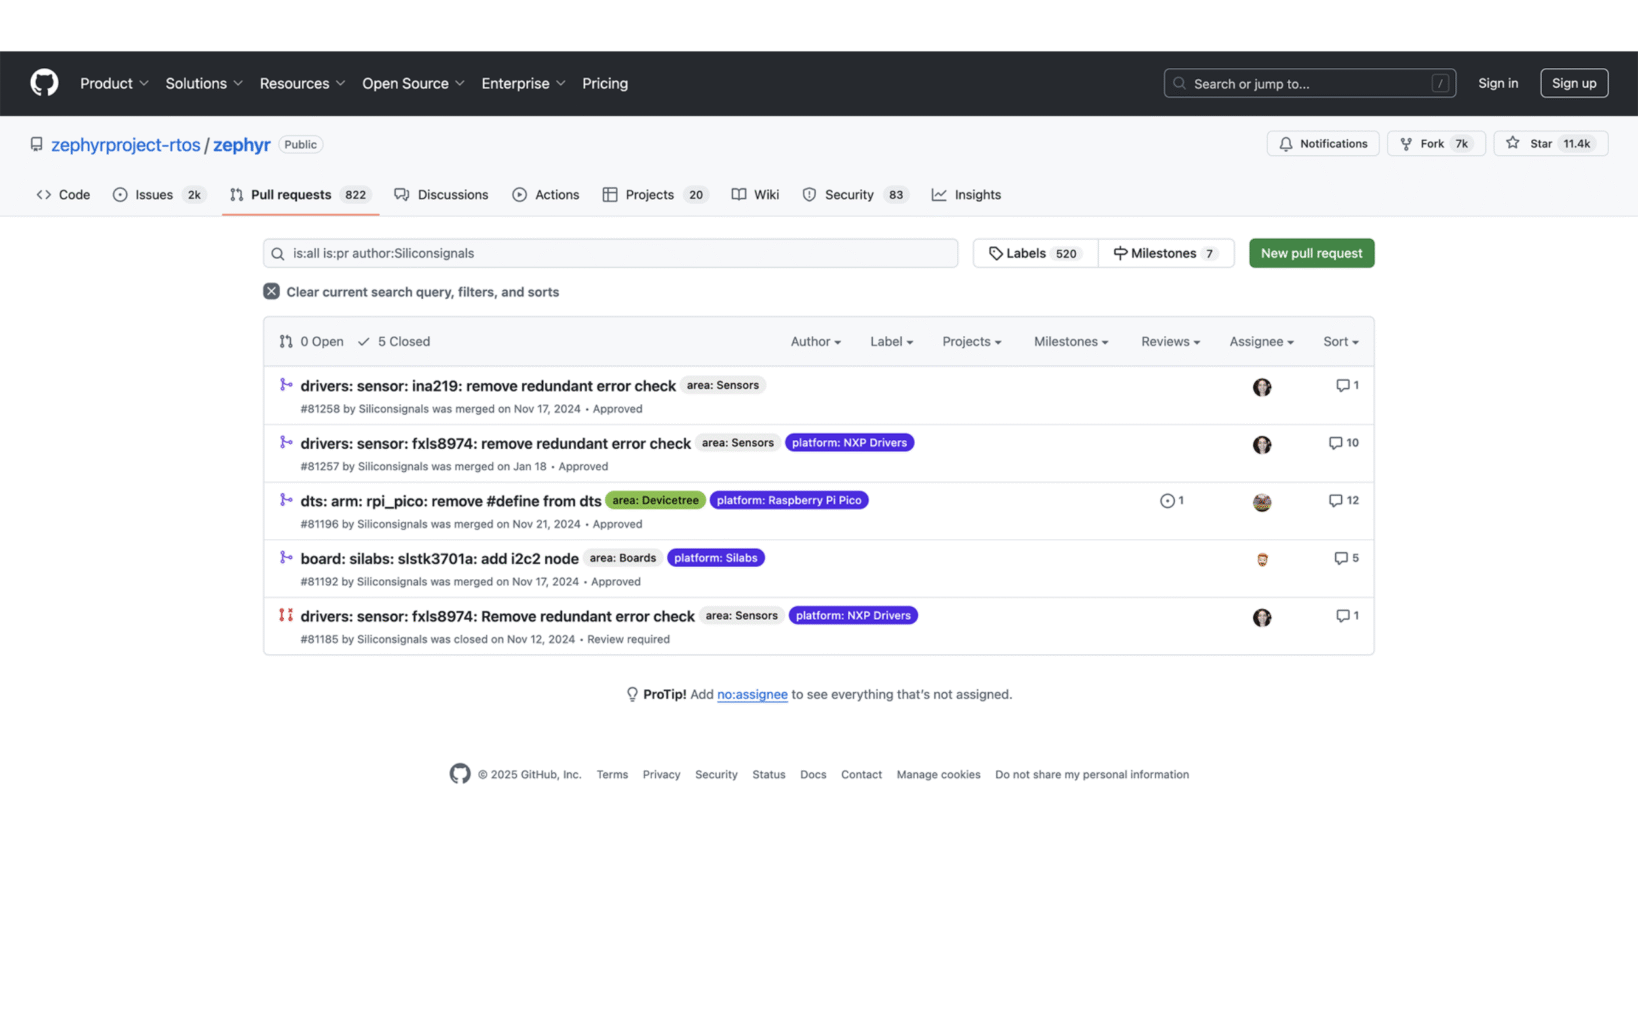
Task: Filter by Author dropdown
Action: tap(815, 342)
